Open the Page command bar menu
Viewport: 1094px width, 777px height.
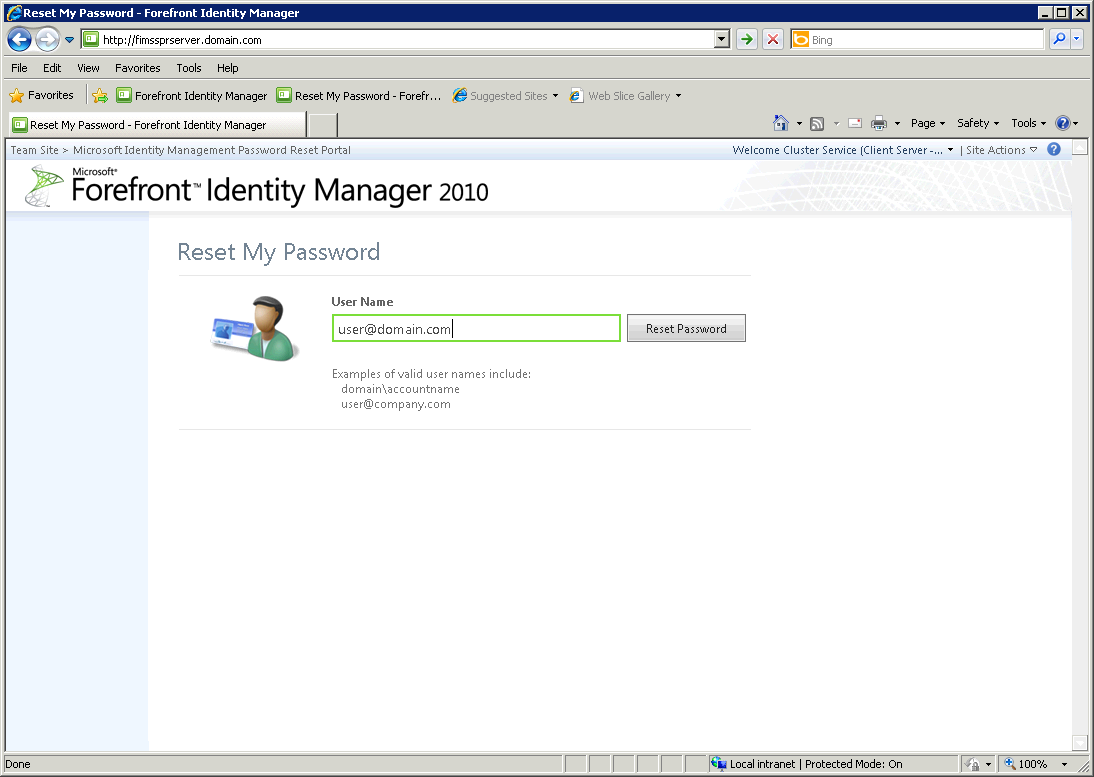click(928, 123)
